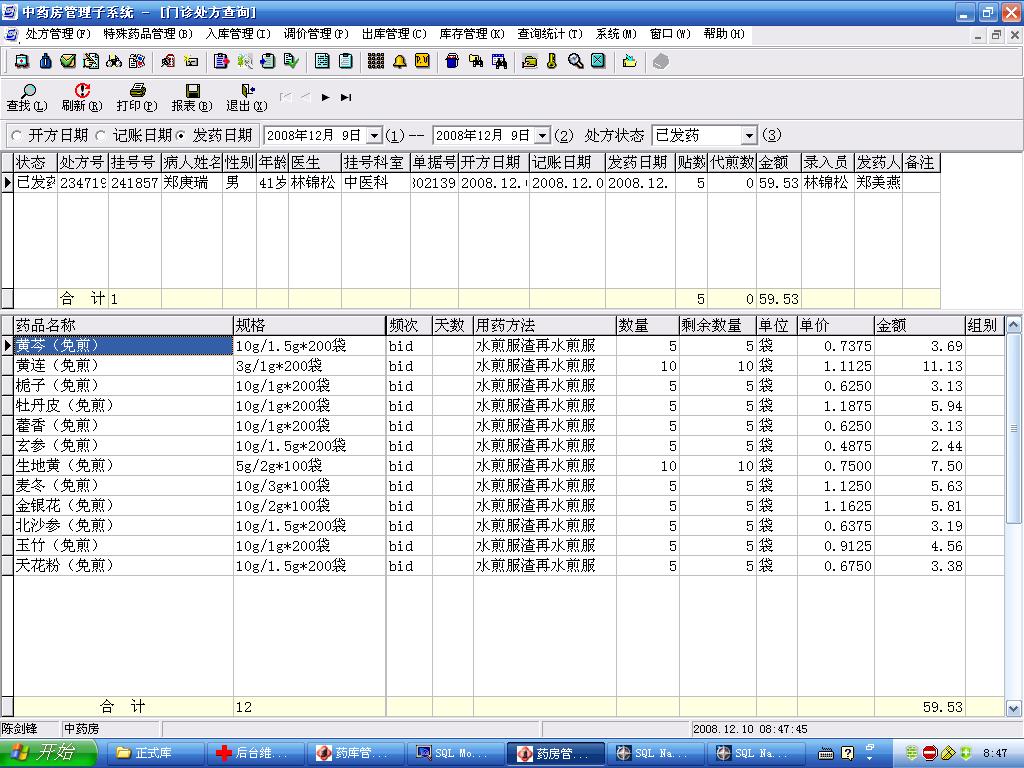Go to the last record arrow

(x=346, y=97)
